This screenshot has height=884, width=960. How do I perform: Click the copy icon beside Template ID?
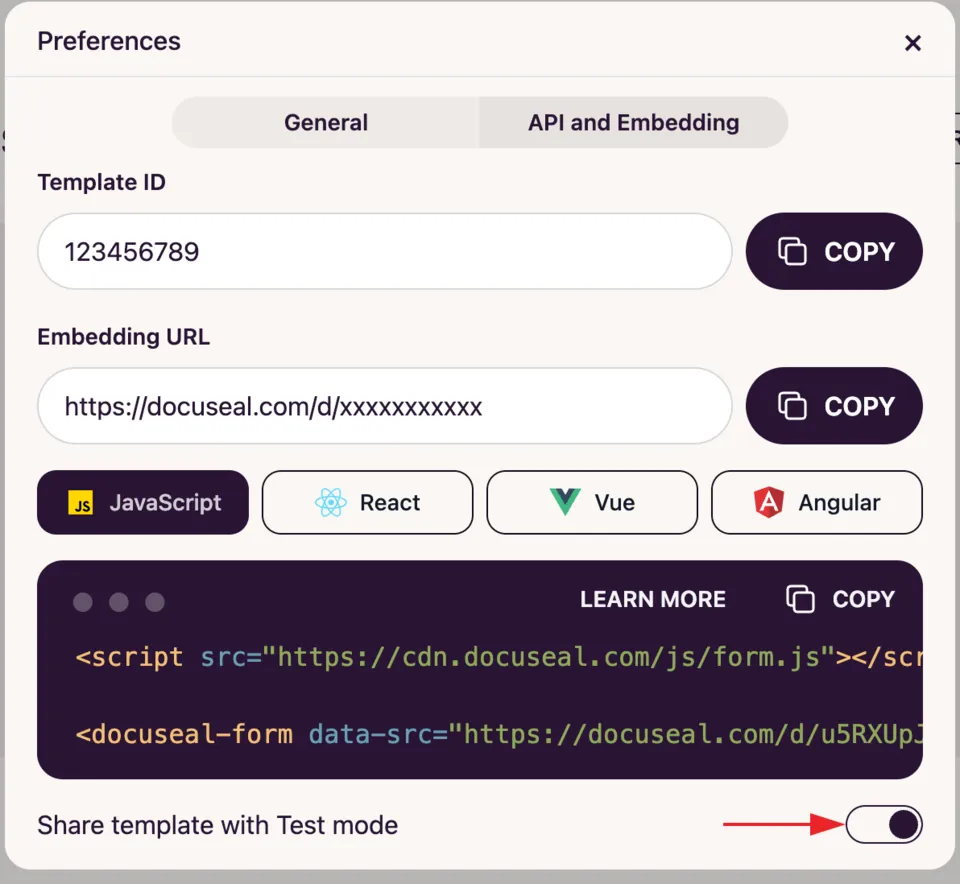pyautogui.click(x=792, y=252)
